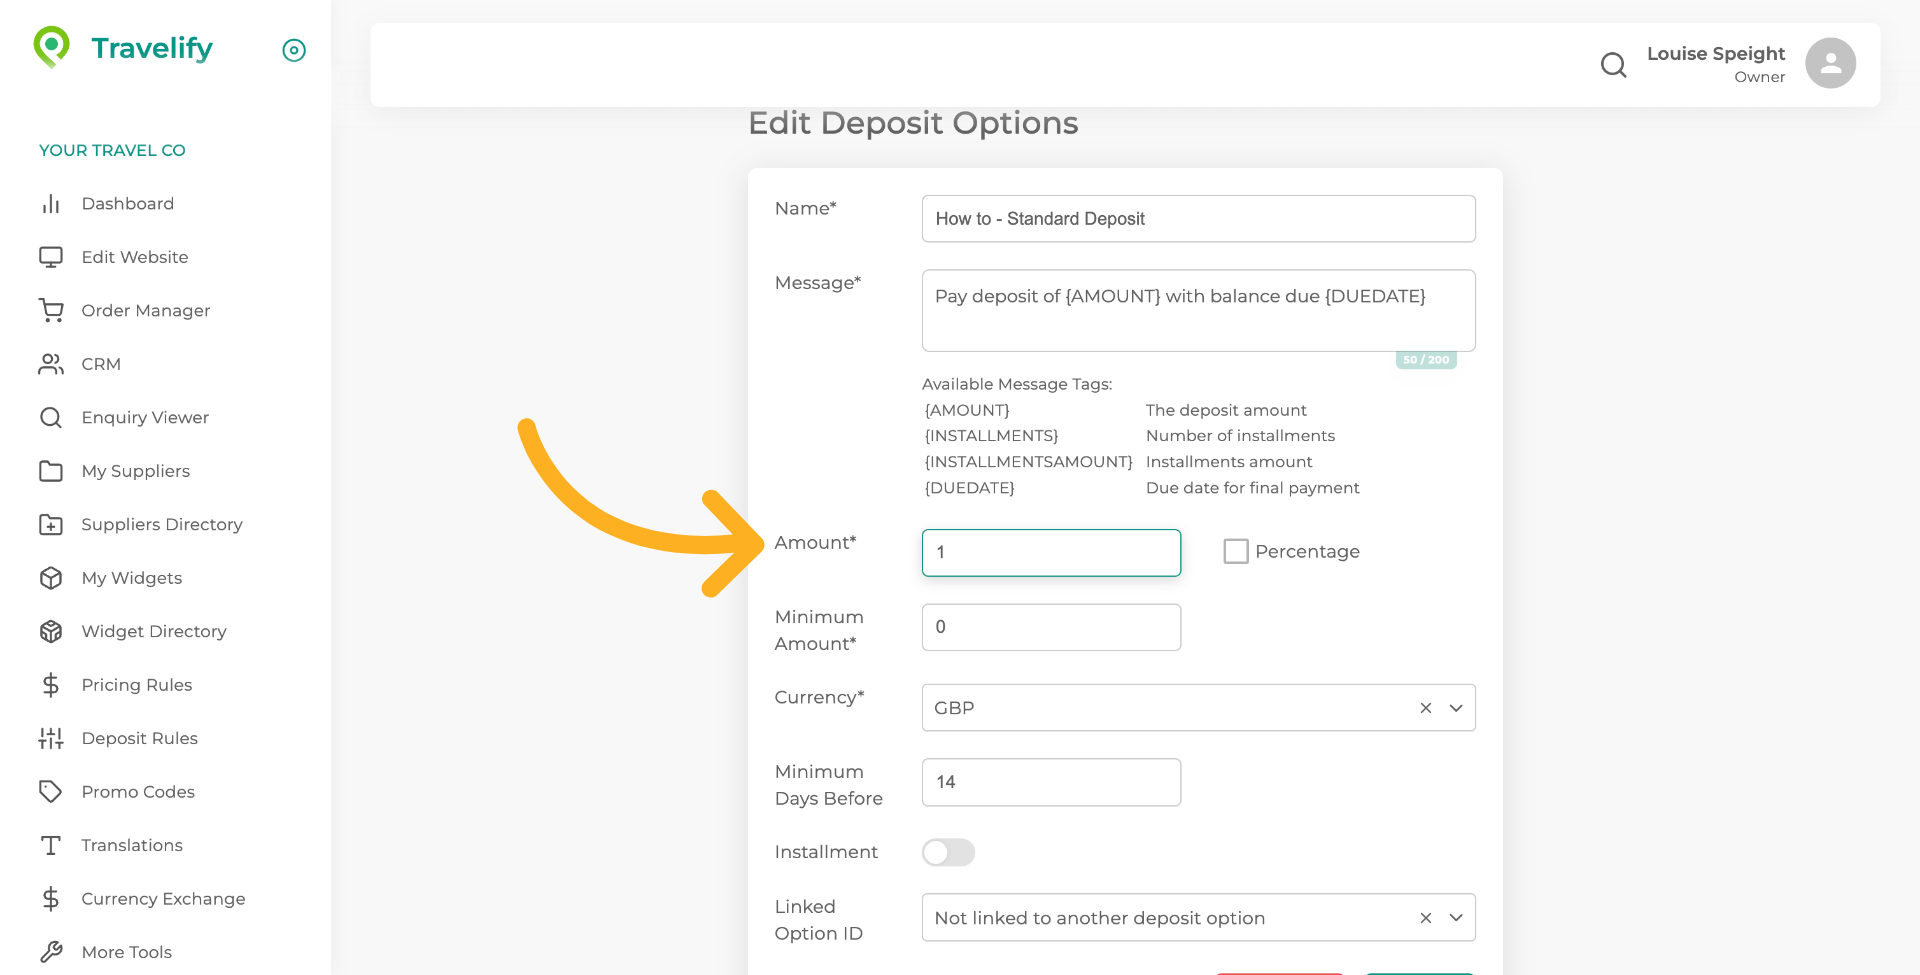Screen dimensions: 1920x975
Task: Switch to the Suppliers Directory section
Action: point(162,524)
